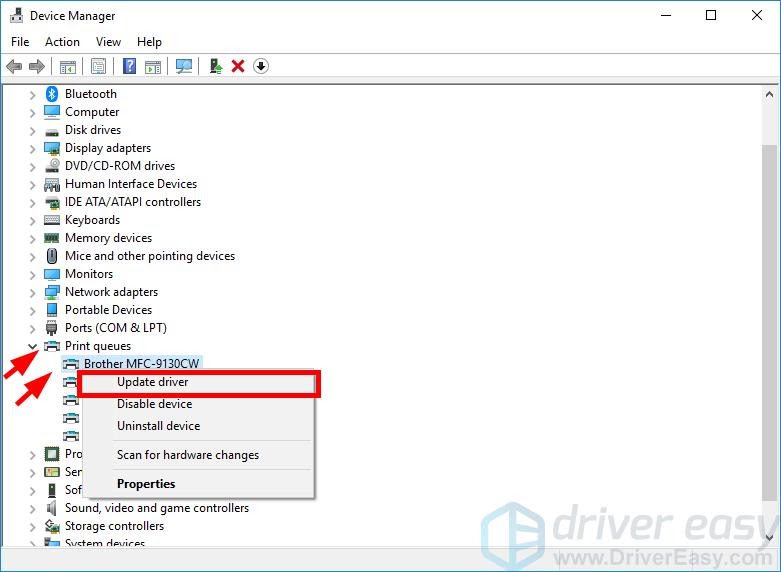Click the Update device driver toolbar icon
781x572 pixels.
coord(216,66)
